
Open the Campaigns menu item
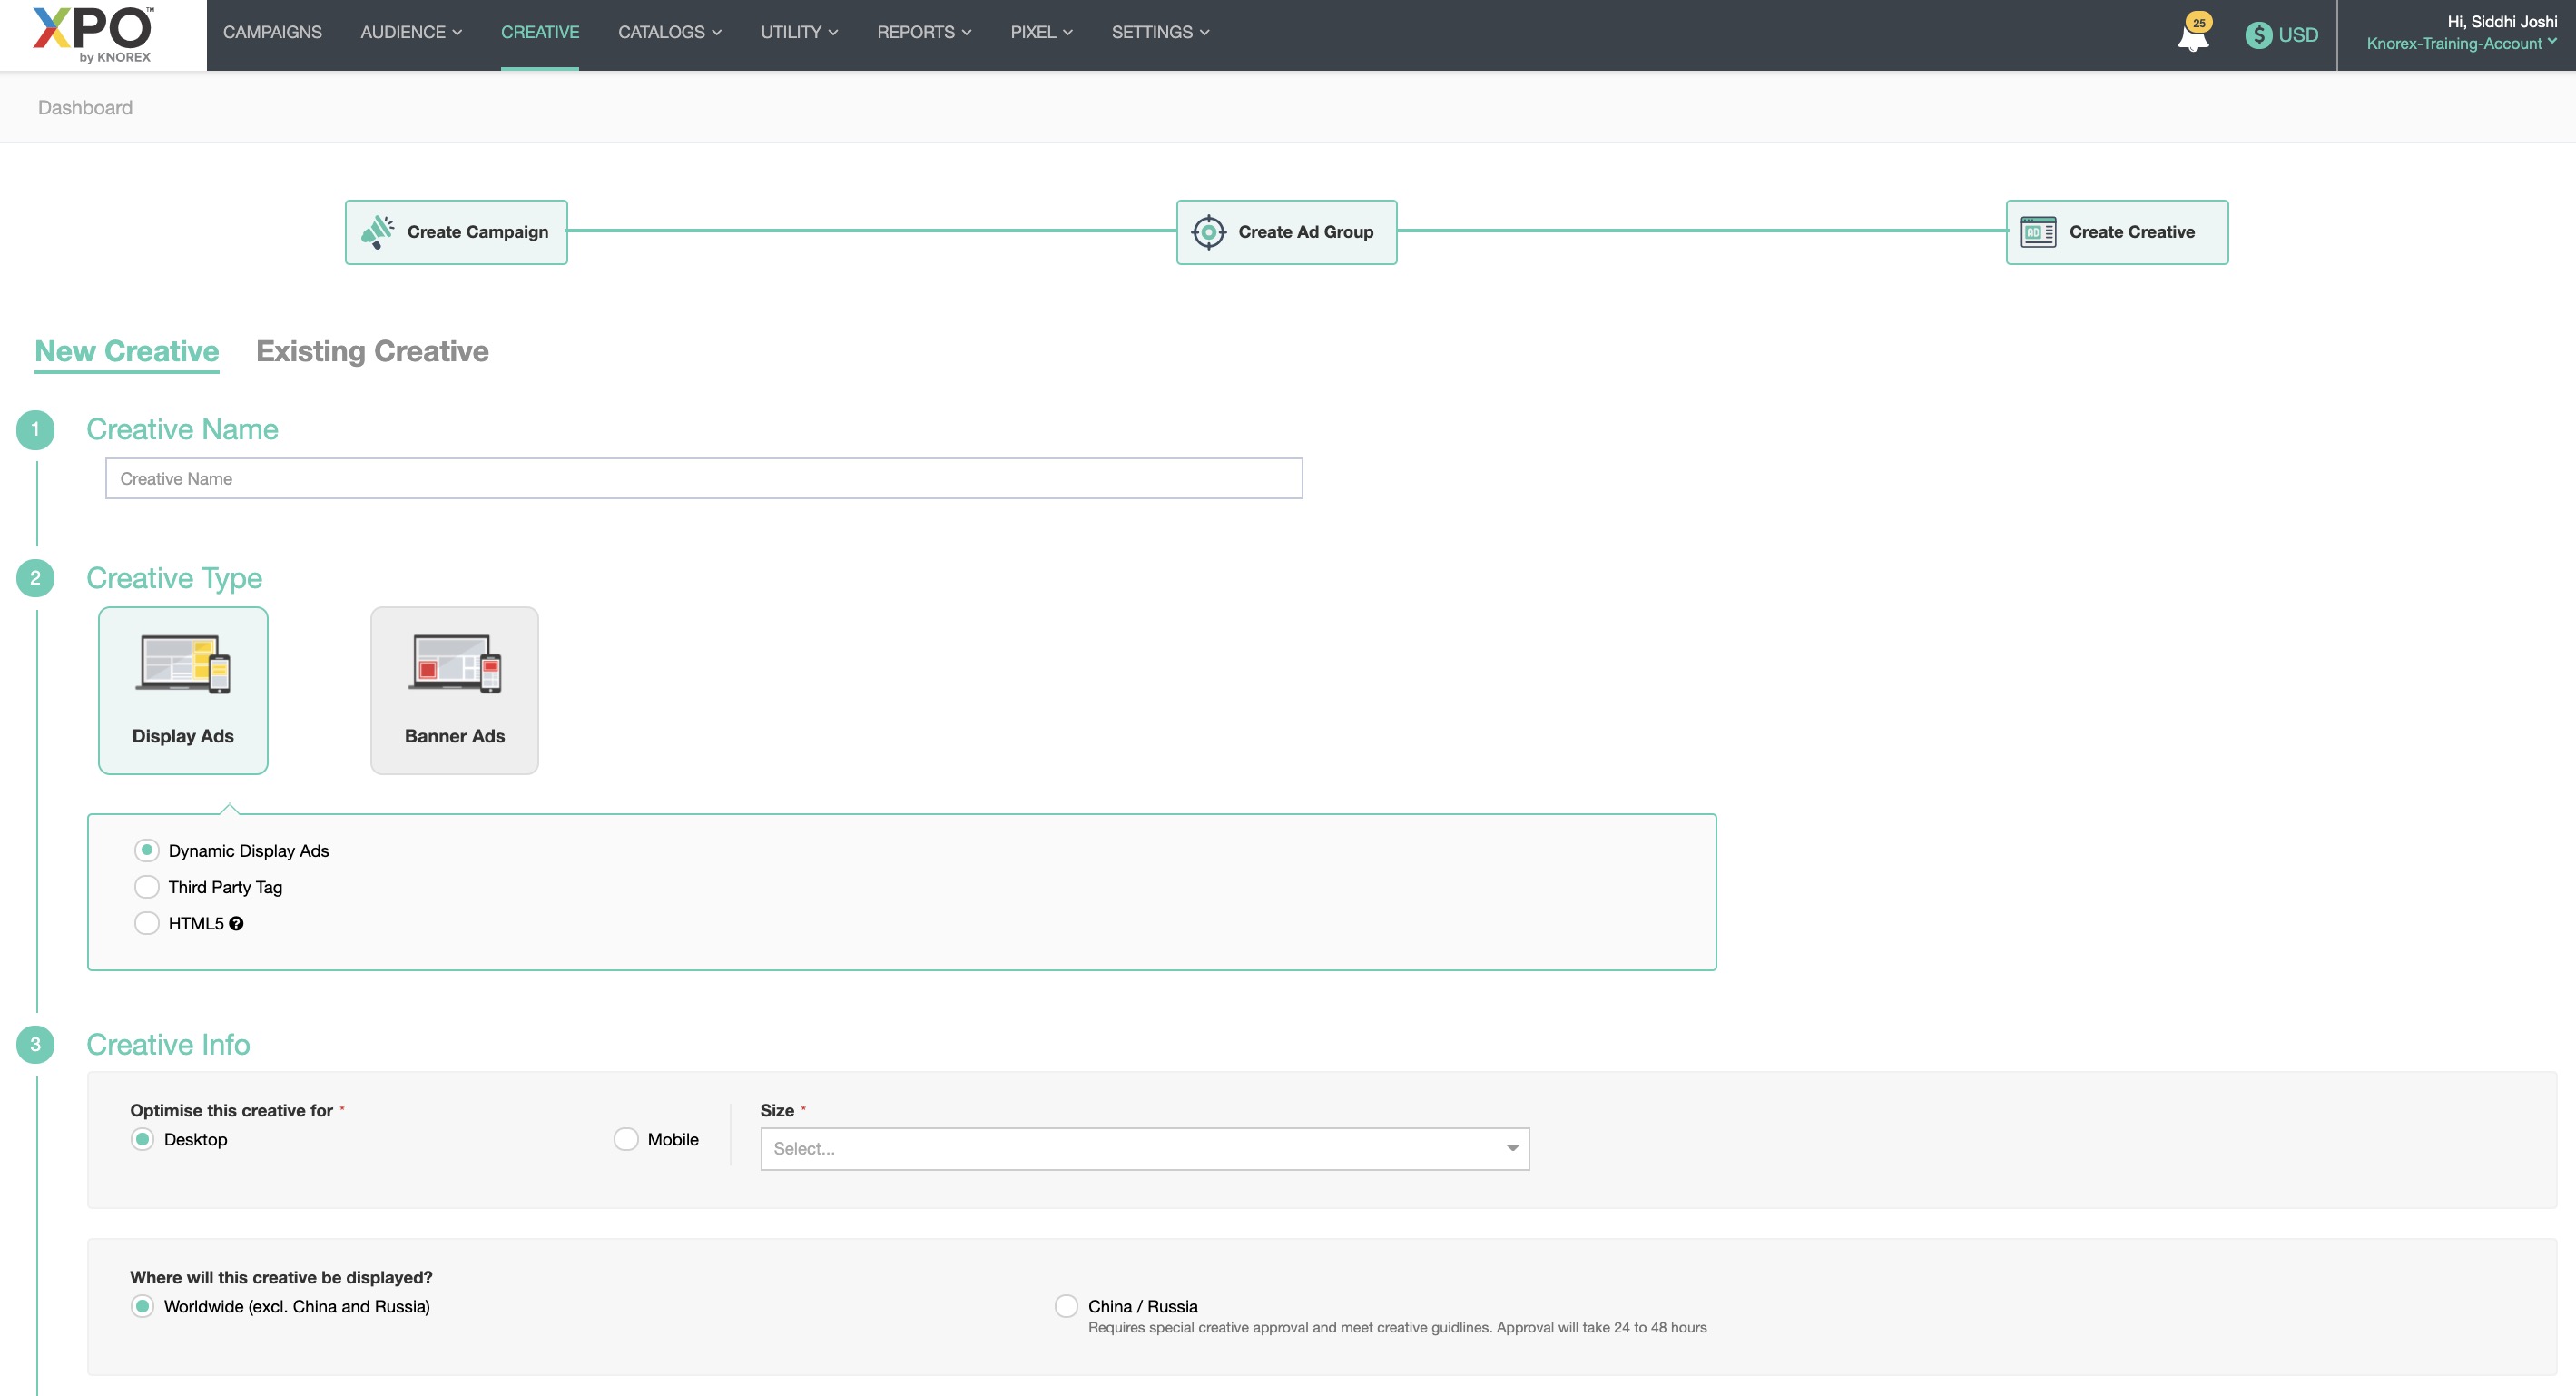coord(272,32)
